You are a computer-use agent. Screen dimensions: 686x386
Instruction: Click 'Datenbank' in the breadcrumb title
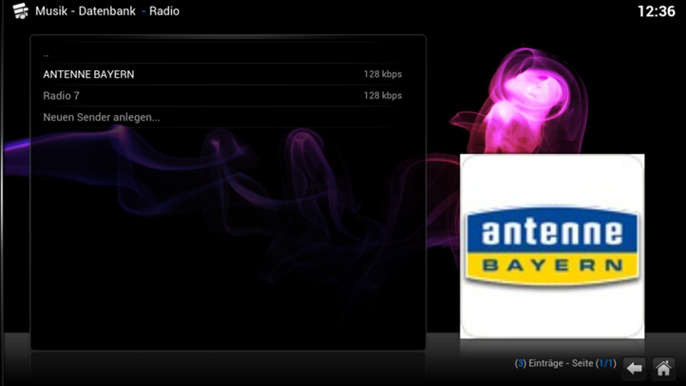pyautogui.click(x=107, y=11)
